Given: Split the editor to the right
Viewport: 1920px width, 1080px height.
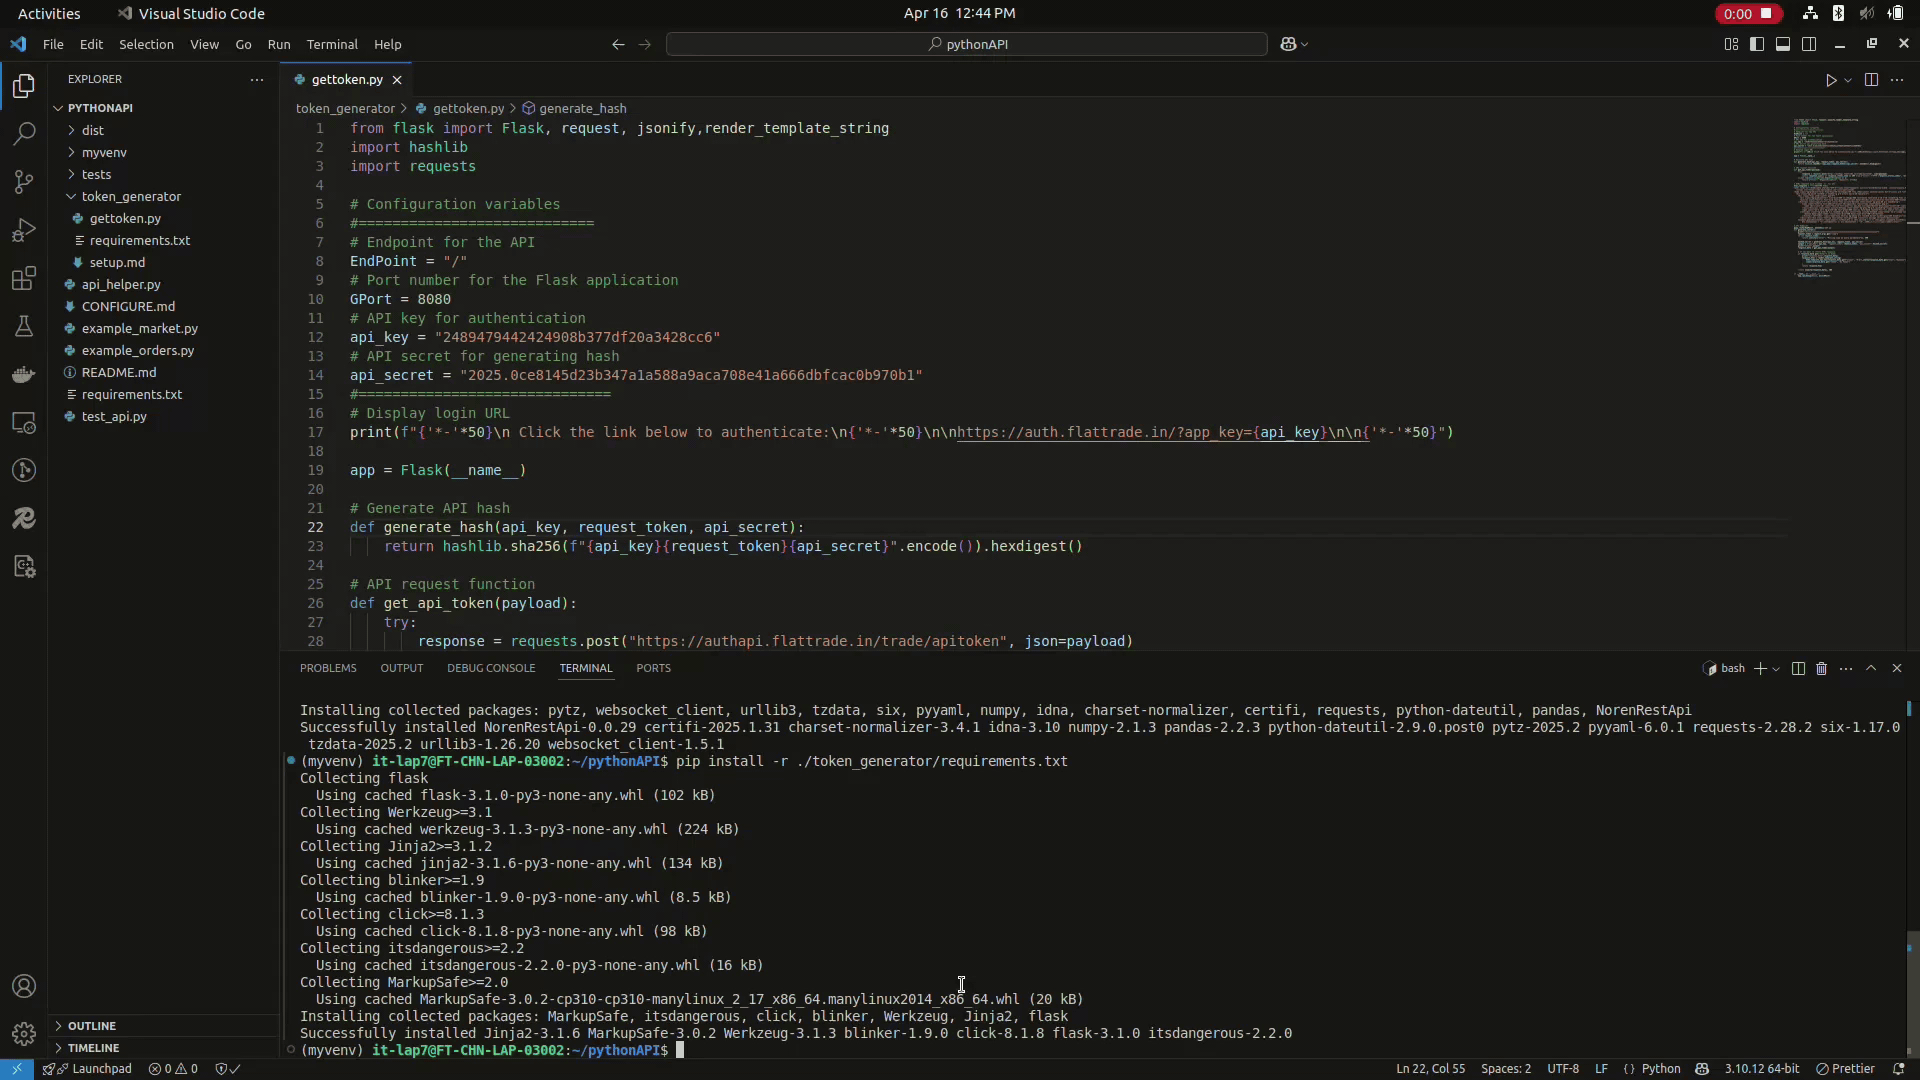Looking at the screenshot, I should (x=1871, y=80).
